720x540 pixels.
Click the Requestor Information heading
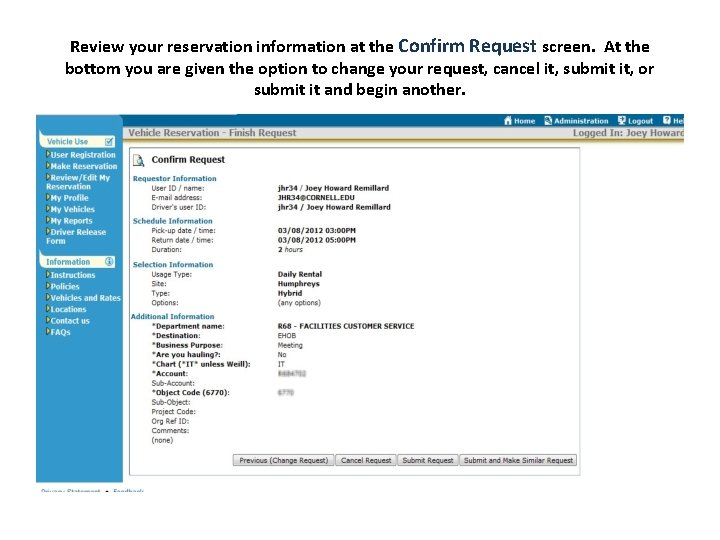point(174,179)
